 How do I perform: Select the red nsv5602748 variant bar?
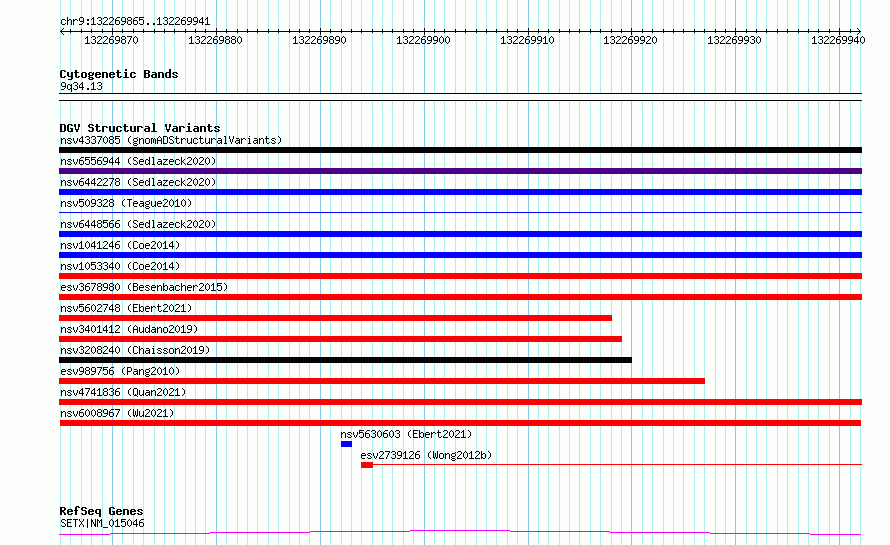(335, 318)
